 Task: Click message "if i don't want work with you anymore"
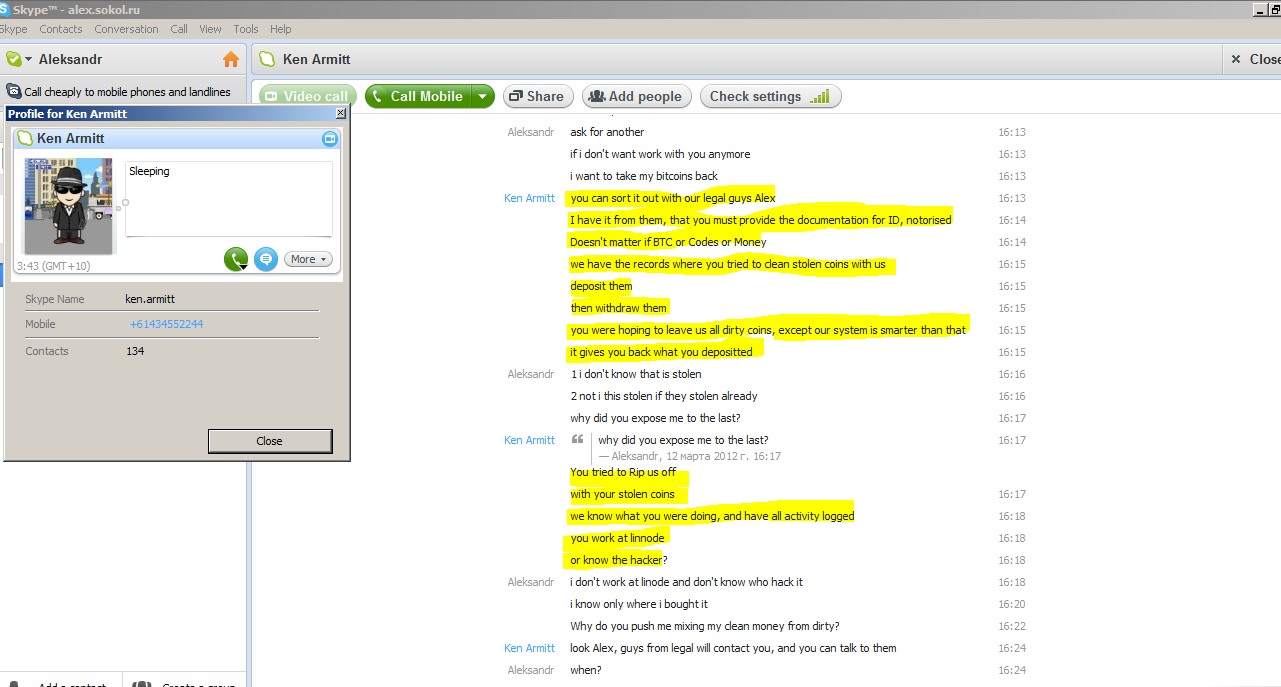(660, 154)
